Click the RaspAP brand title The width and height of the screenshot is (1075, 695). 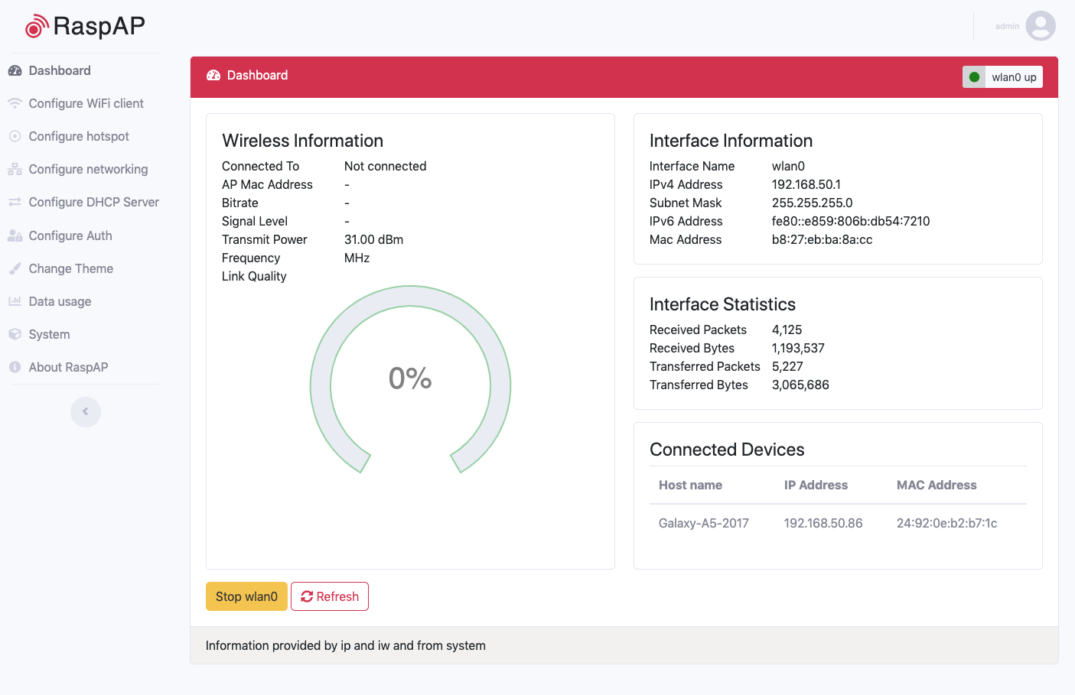click(x=99, y=26)
